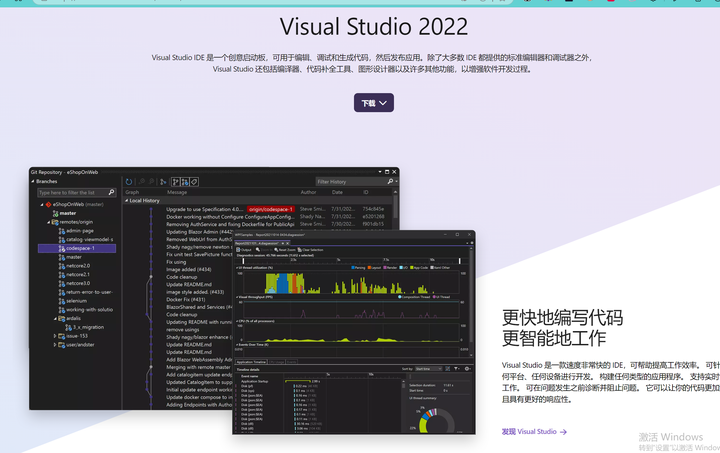Collapse the Local History group
The height and width of the screenshot is (453, 720).
click(x=127, y=201)
